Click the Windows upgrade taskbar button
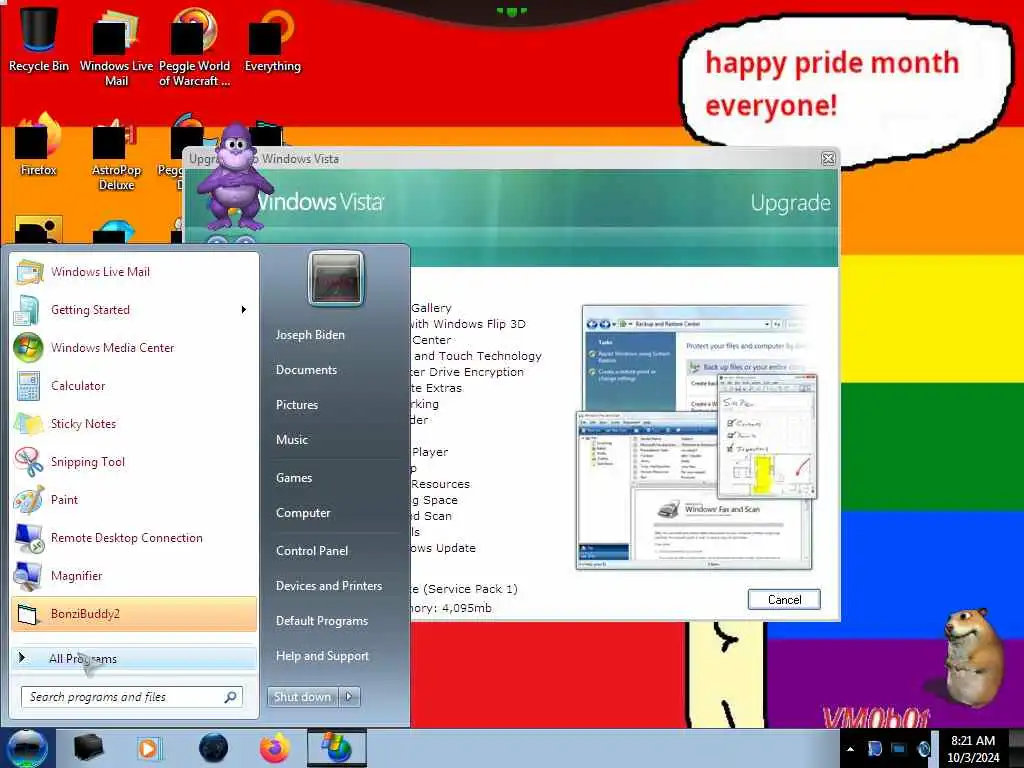 (337, 748)
